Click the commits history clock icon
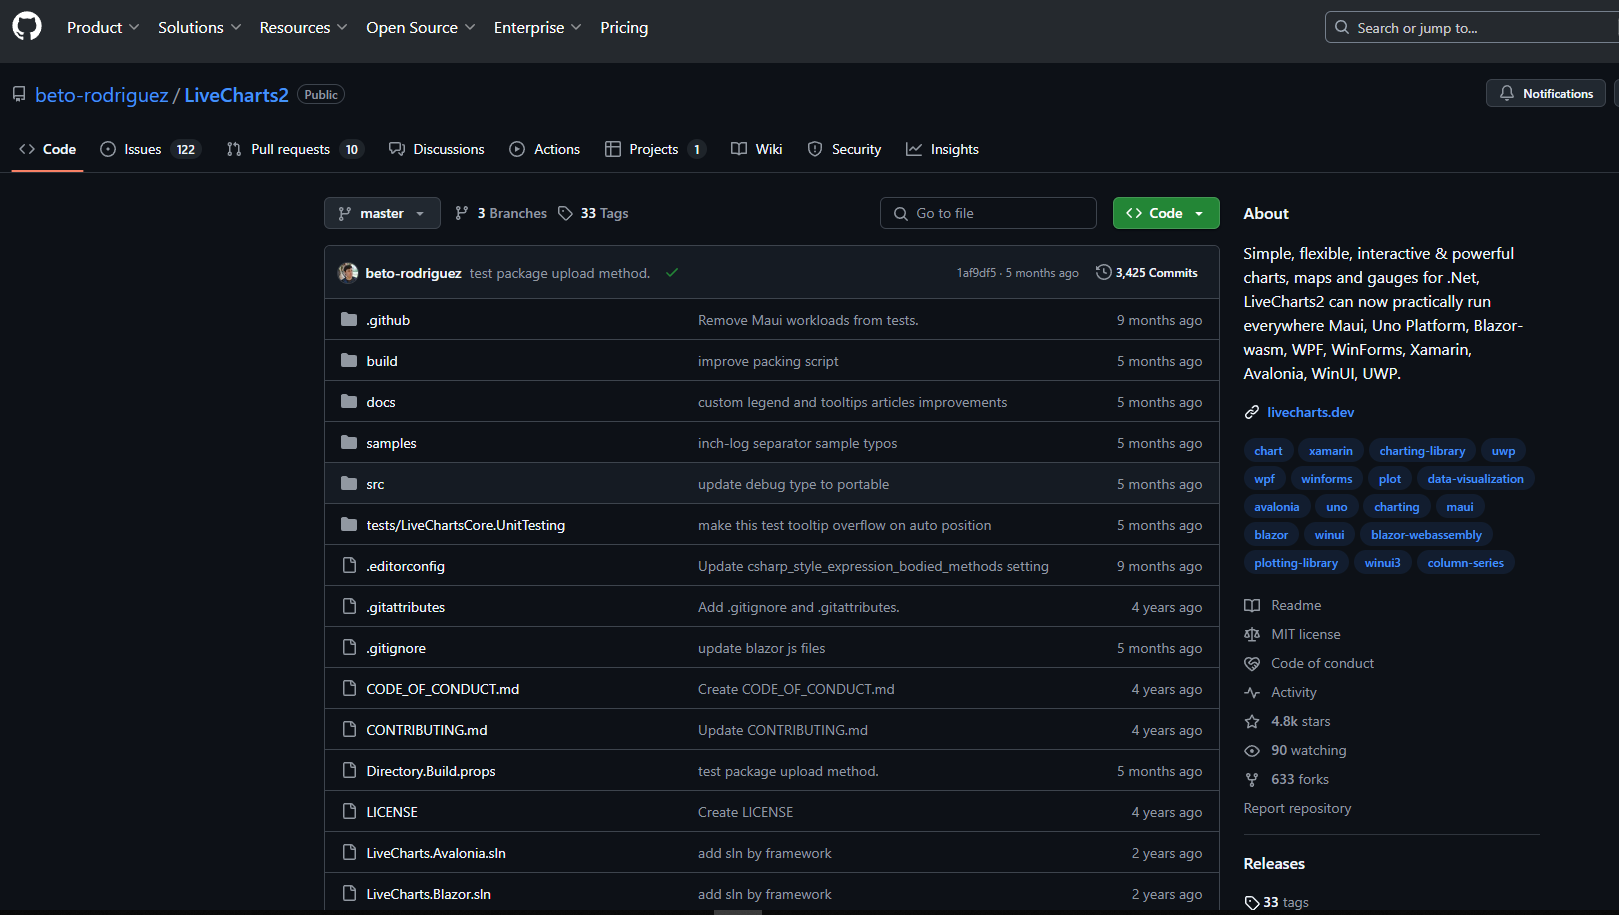Screen dimensions: 1619x915 click(x=1103, y=272)
